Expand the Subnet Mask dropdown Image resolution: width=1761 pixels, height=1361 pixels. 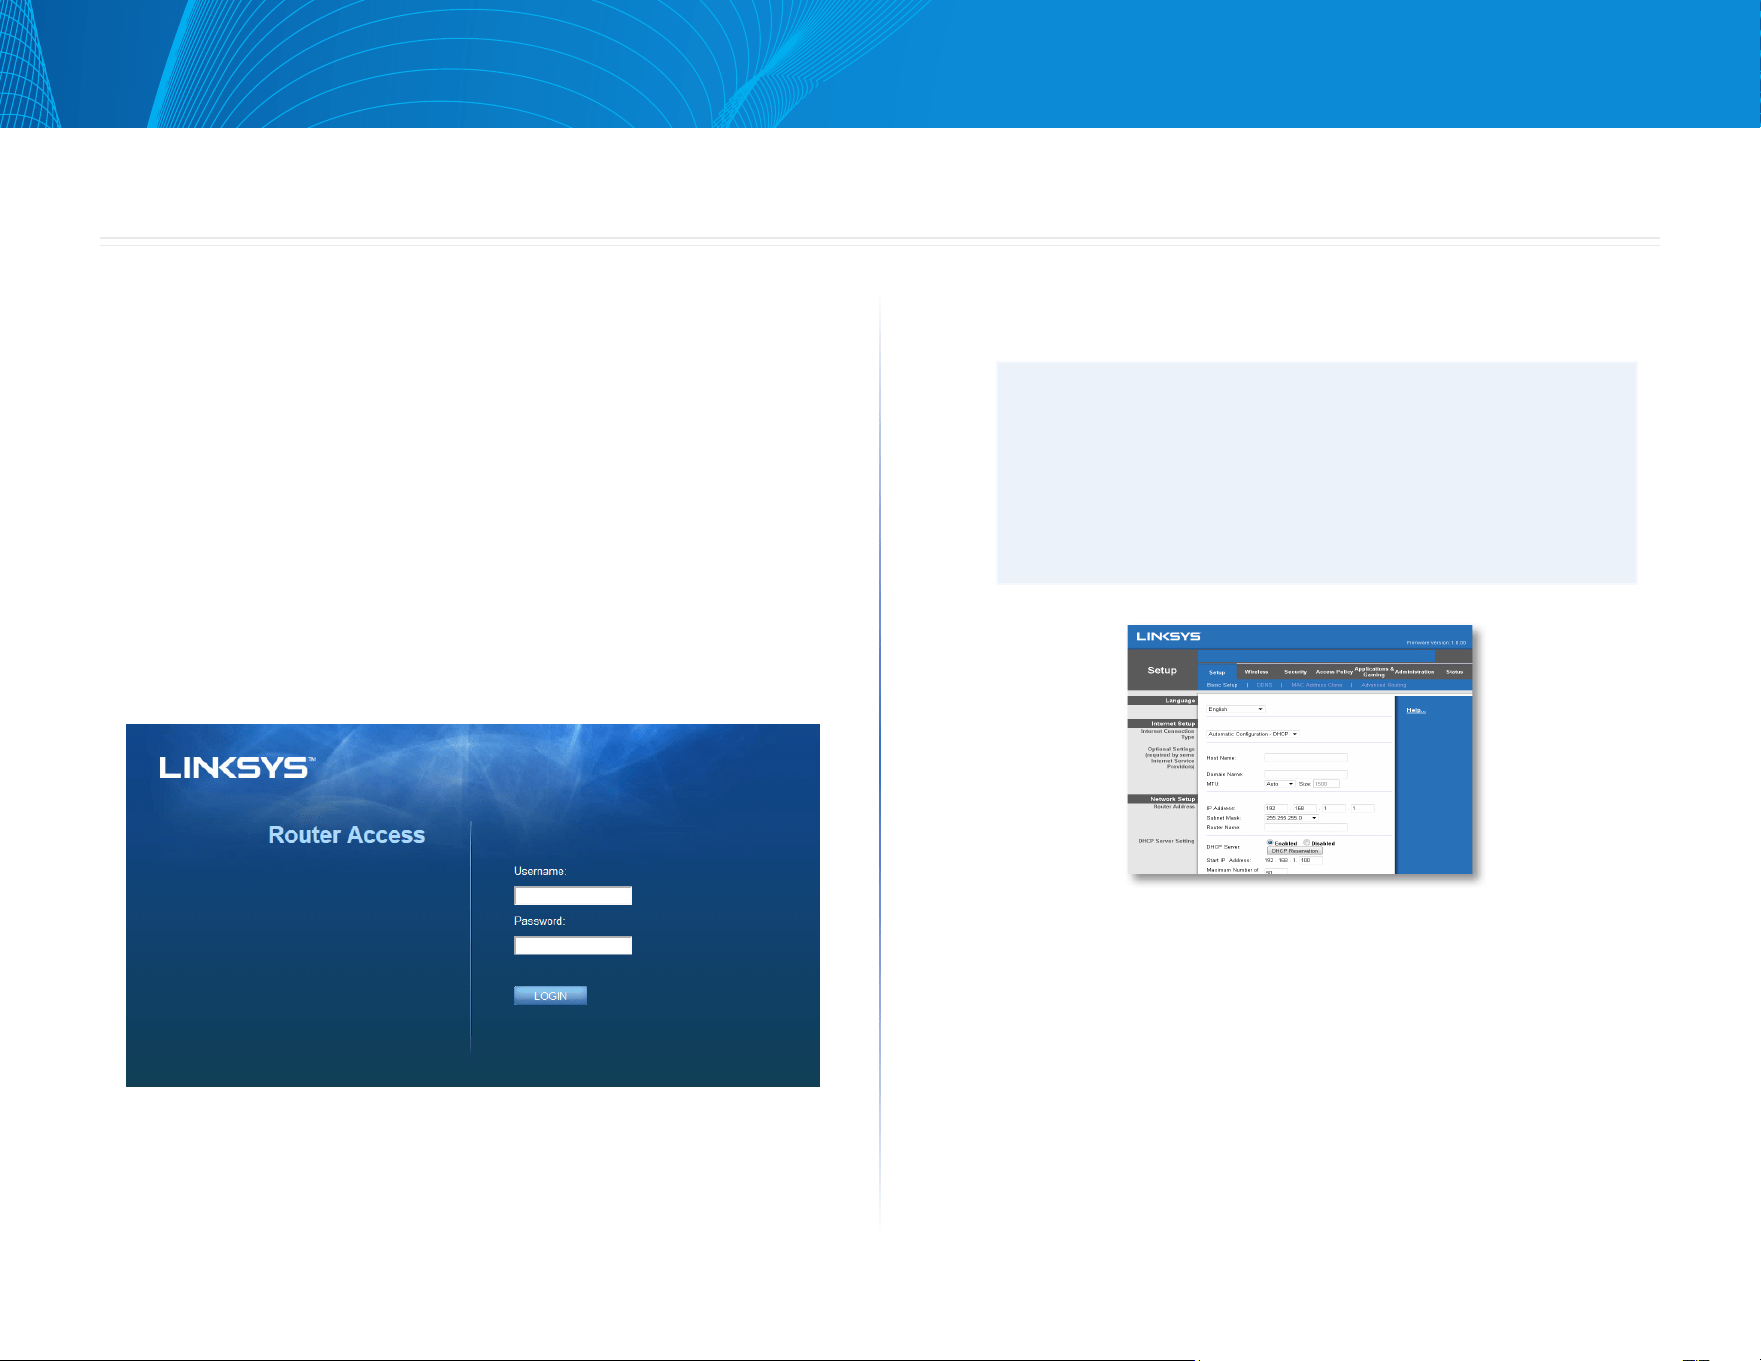coord(1292,818)
